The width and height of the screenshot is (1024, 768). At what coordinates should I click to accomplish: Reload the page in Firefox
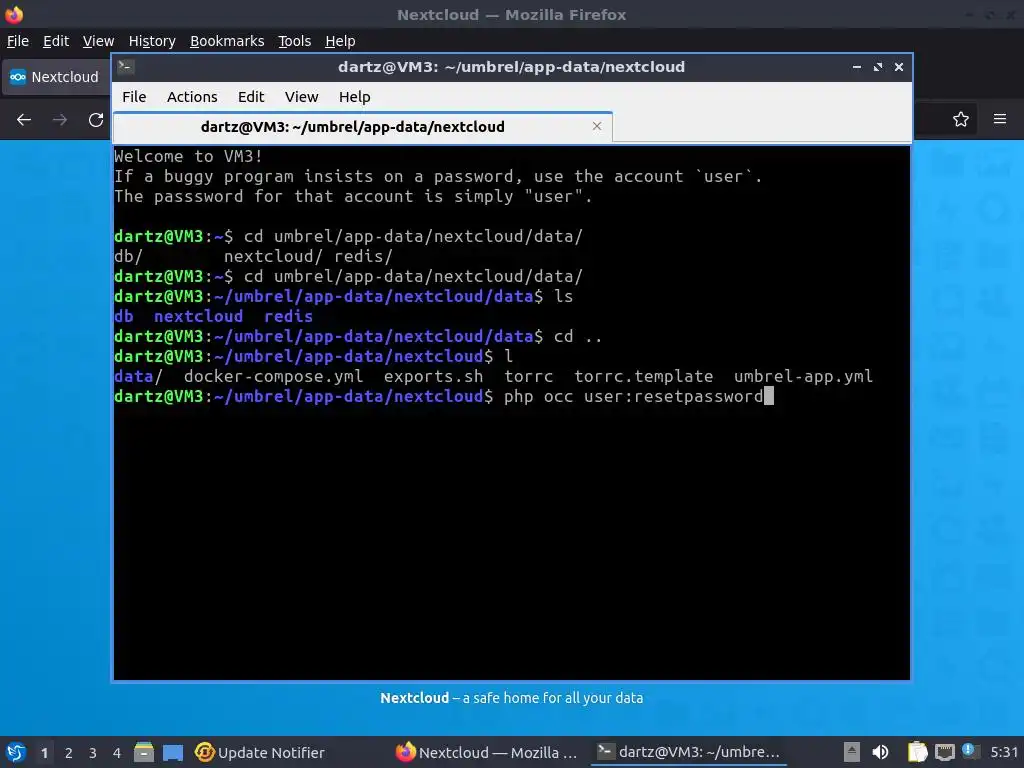coord(96,120)
